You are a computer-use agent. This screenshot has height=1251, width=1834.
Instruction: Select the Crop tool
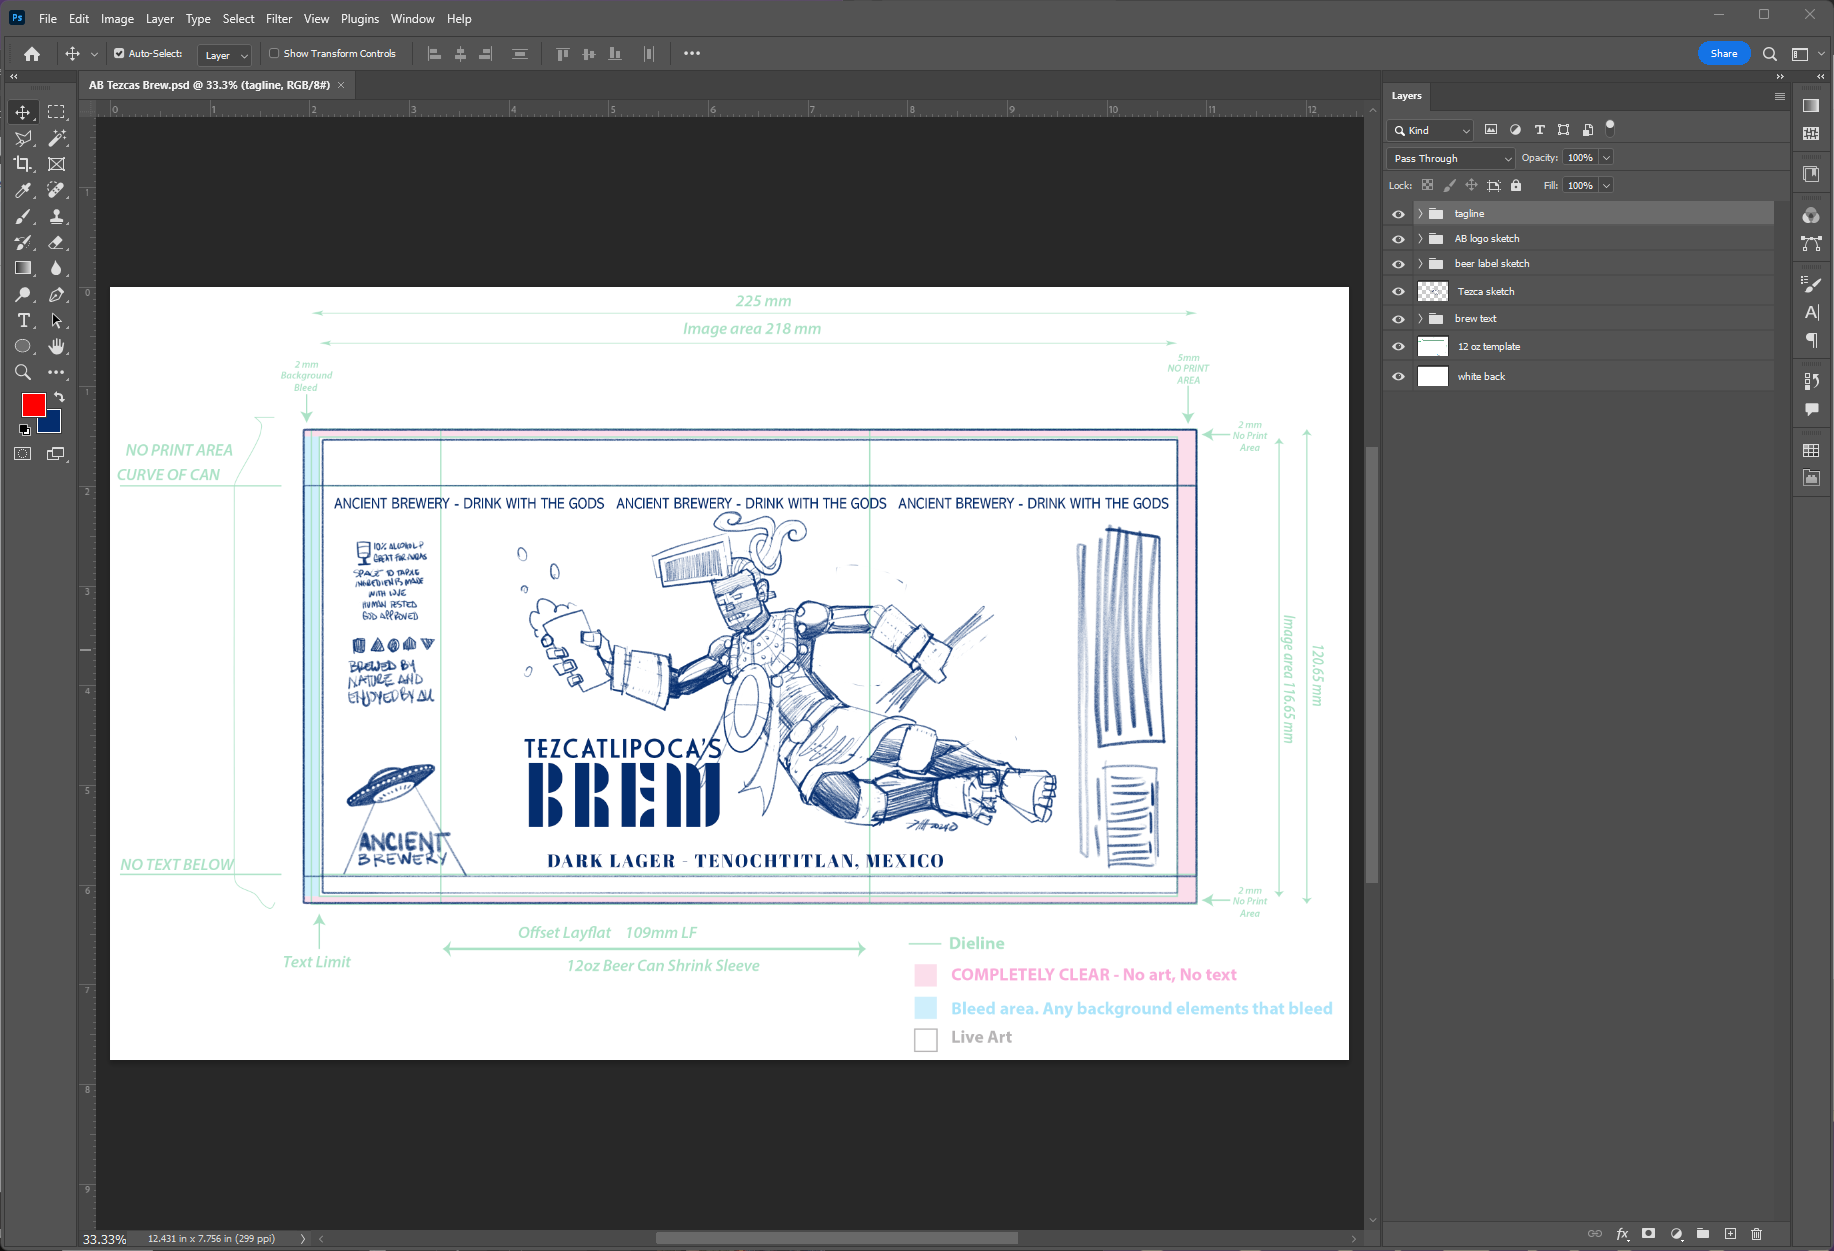tap(23, 164)
